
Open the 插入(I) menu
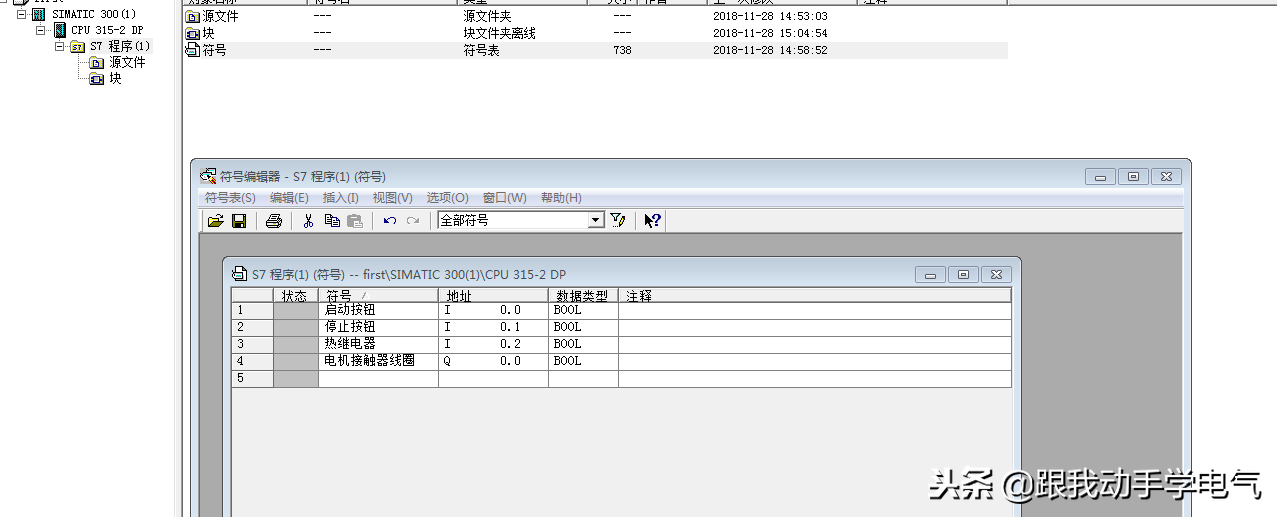coord(340,198)
